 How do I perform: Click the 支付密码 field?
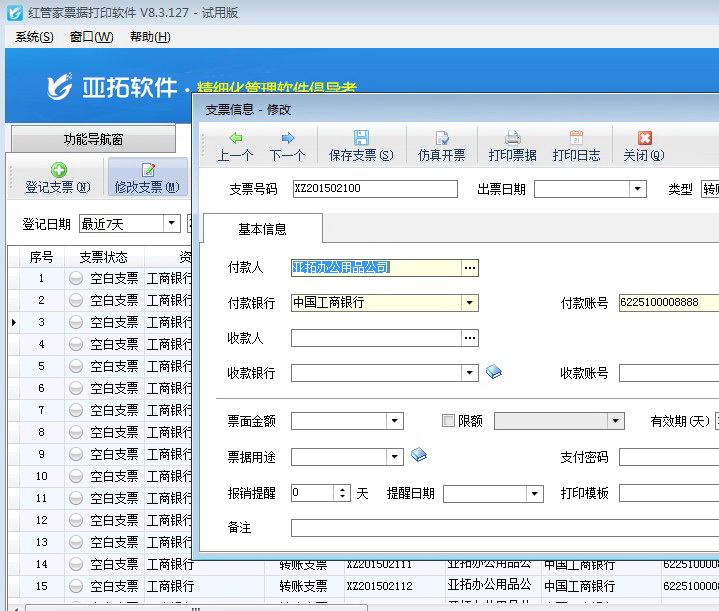pos(669,457)
